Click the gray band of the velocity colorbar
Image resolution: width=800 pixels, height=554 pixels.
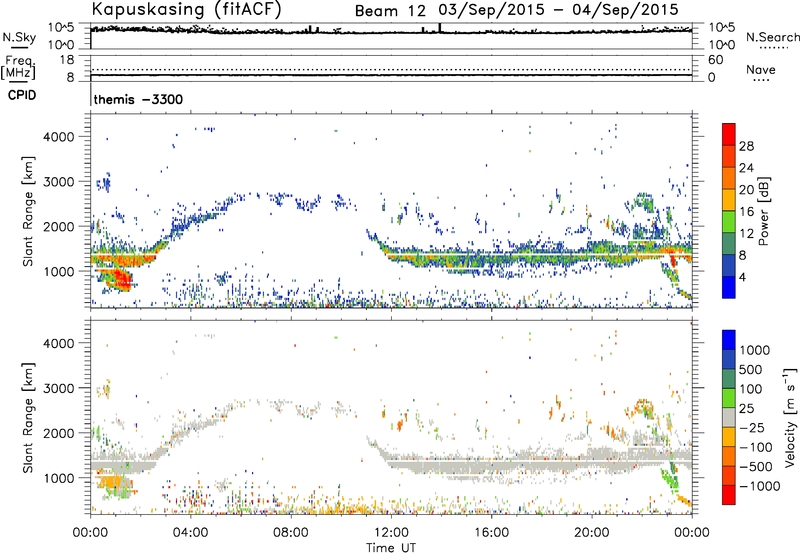click(x=729, y=417)
